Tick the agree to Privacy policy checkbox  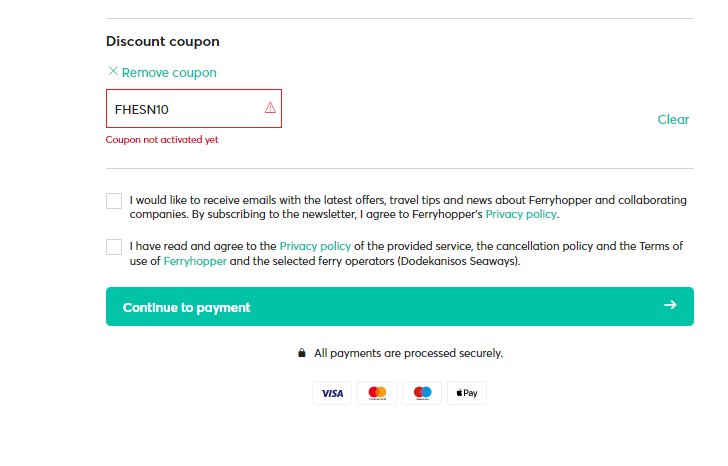114,247
